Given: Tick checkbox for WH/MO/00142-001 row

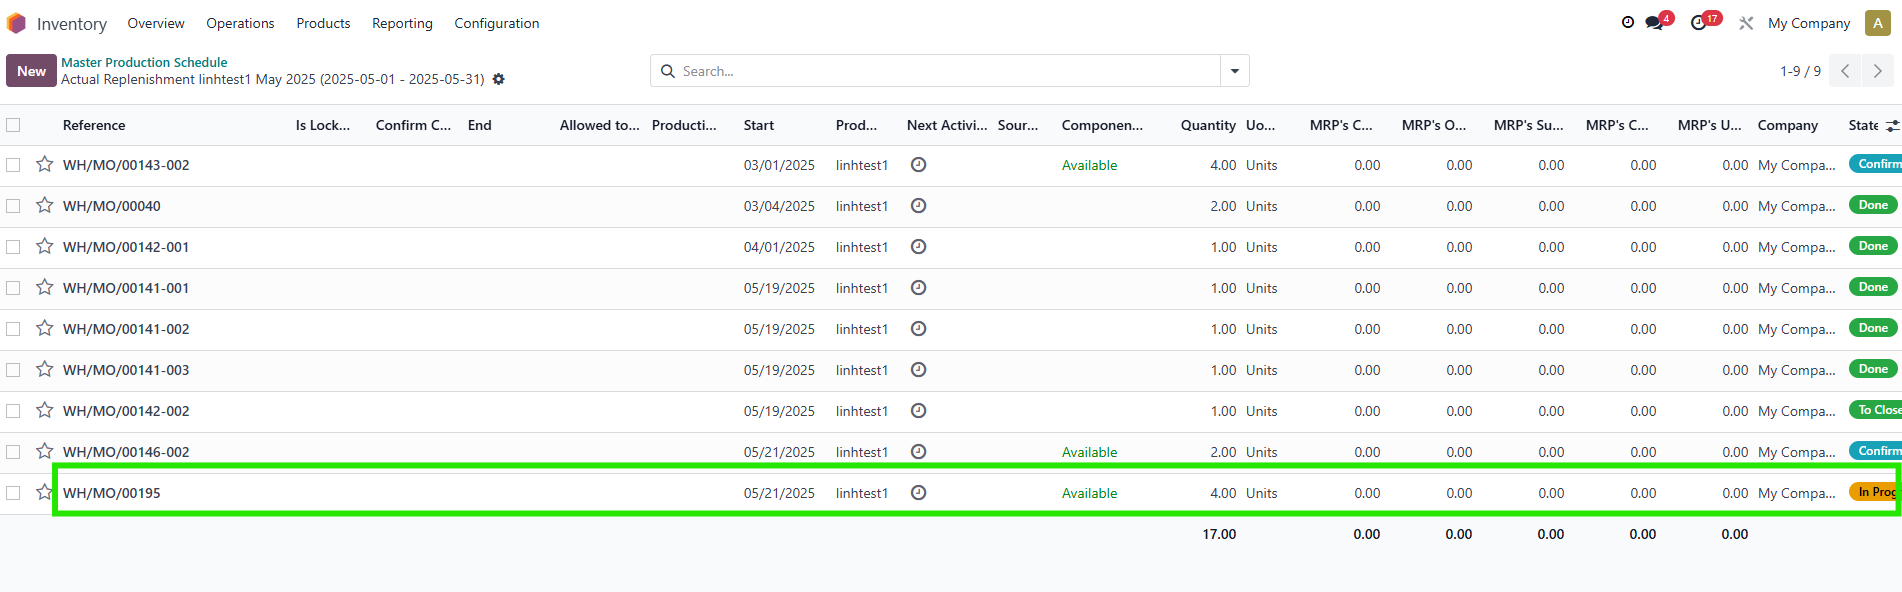Looking at the screenshot, I should 13,247.
